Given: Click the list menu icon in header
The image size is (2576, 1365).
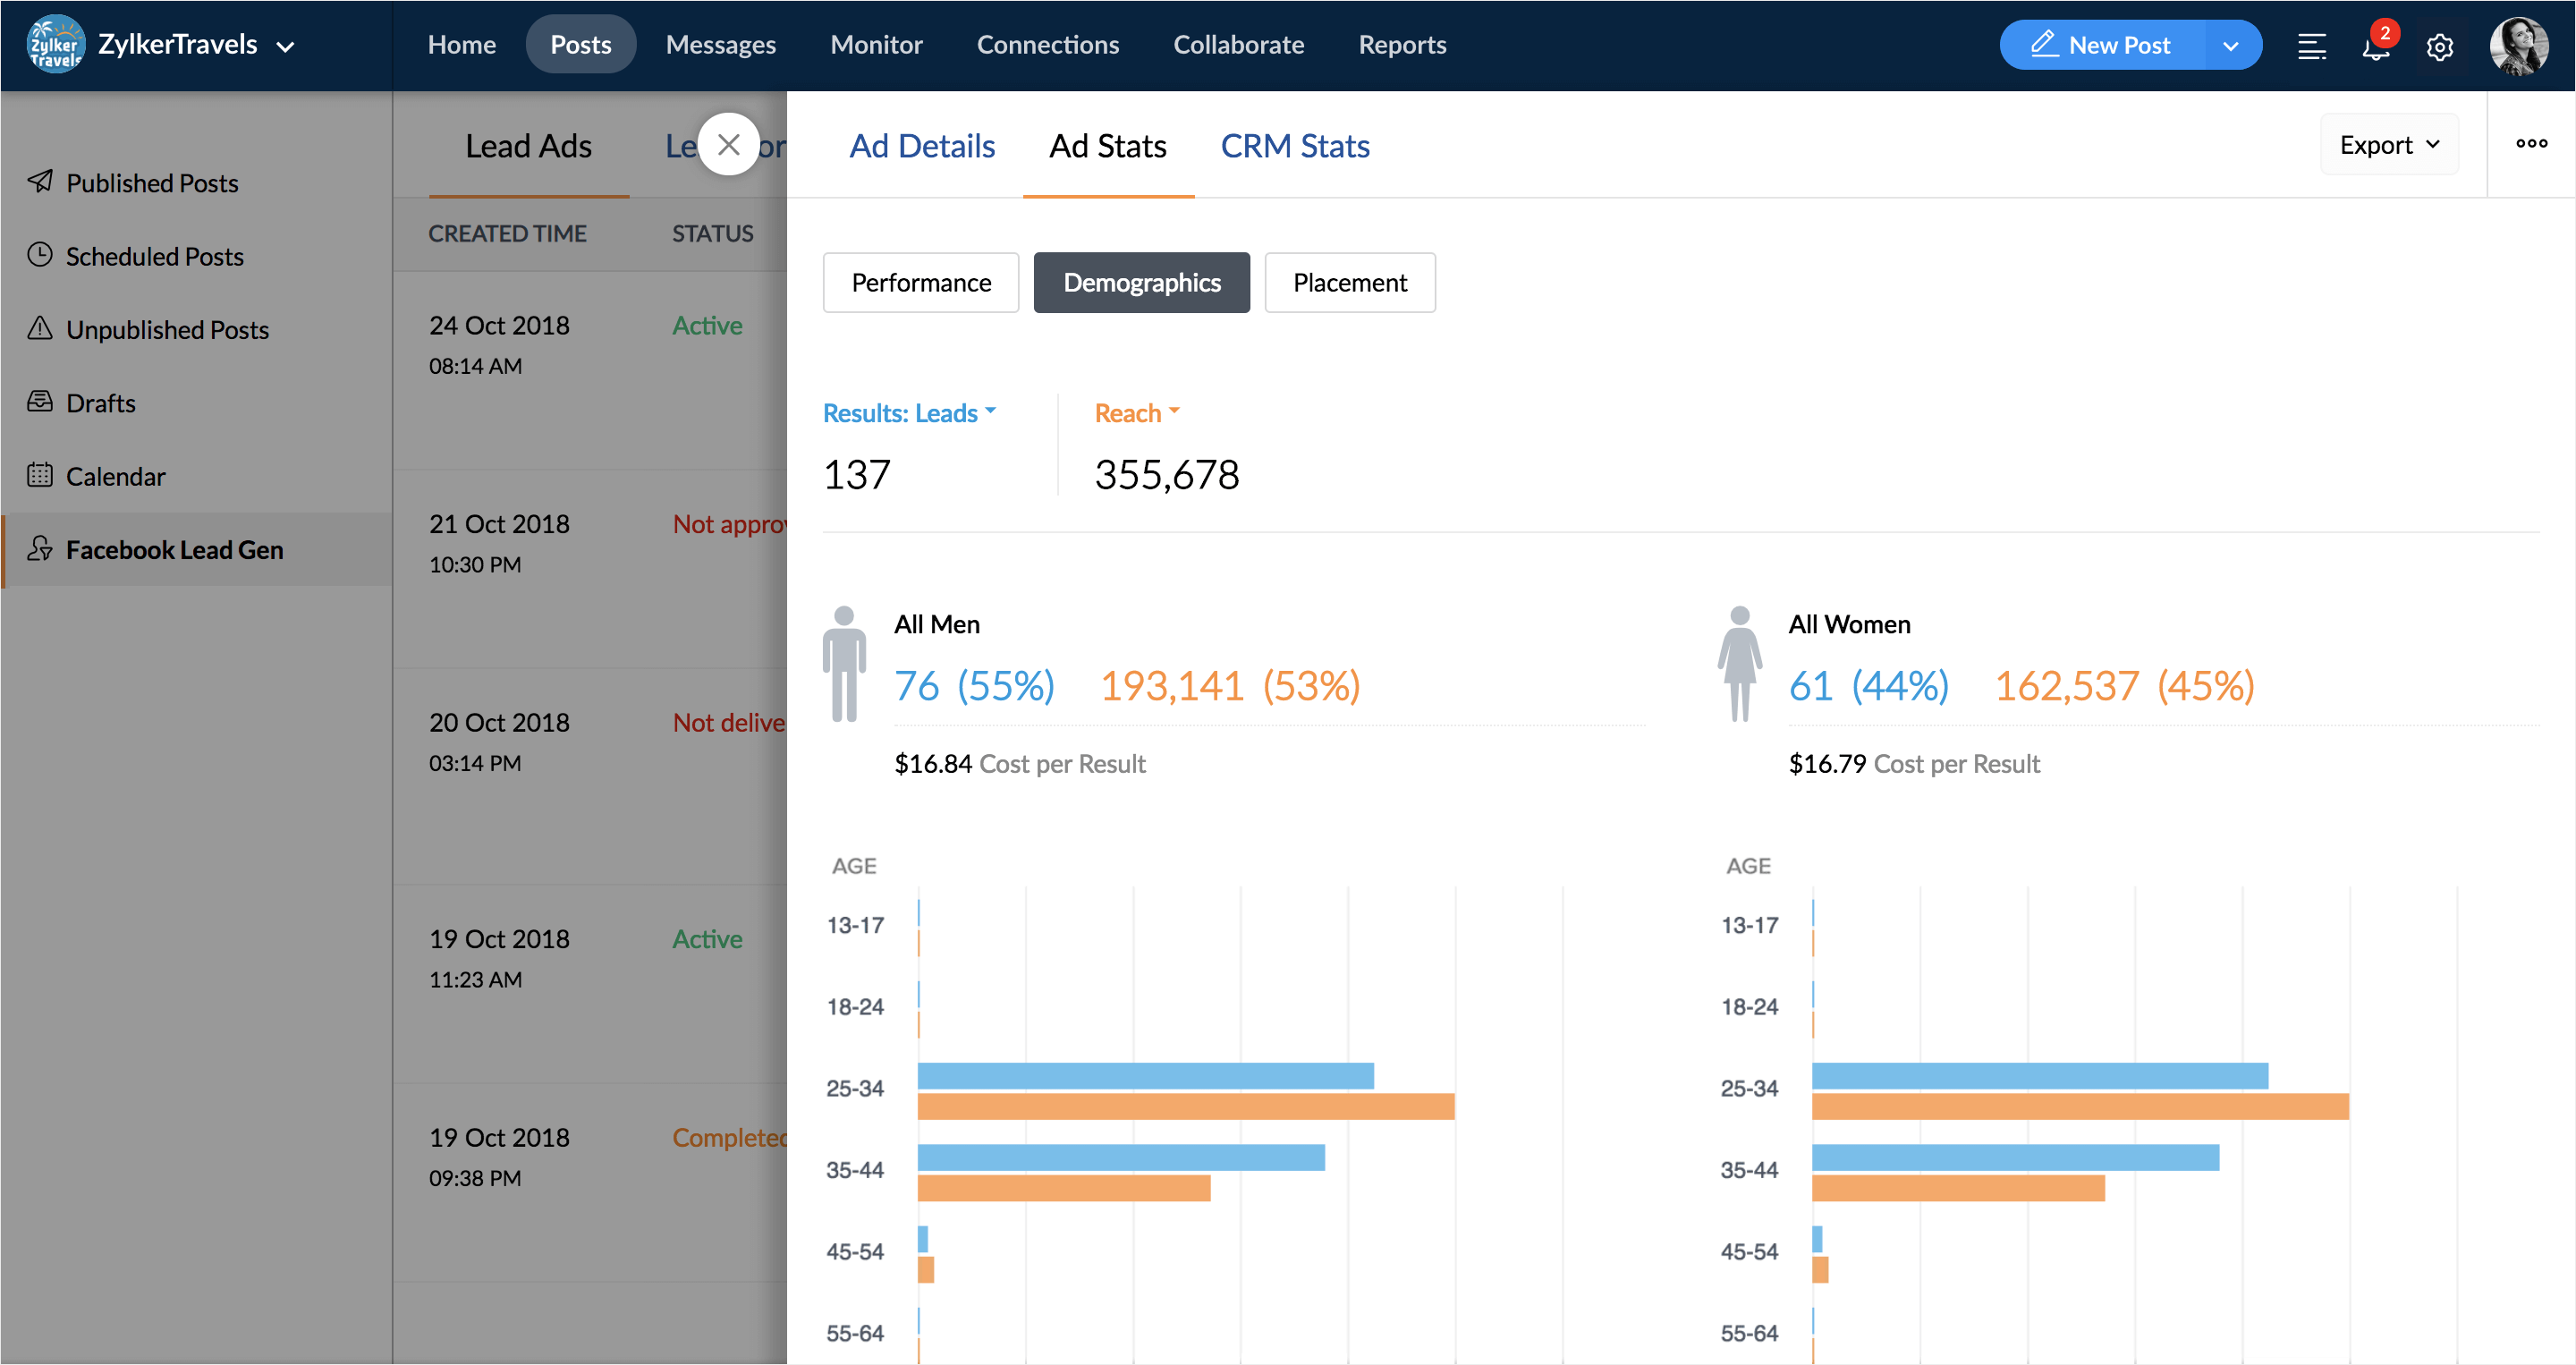Looking at the screenshot, I should click(2311, 47).
